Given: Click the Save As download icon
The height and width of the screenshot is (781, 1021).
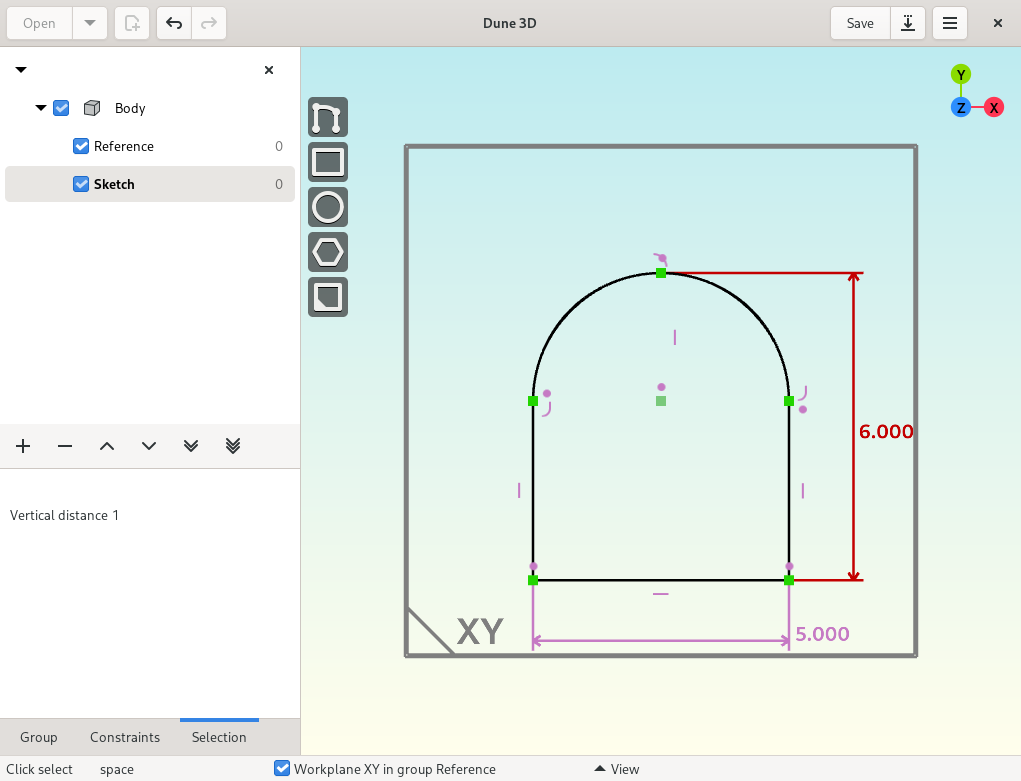Looking at the screenshot, I should click(x=908, y=23).
